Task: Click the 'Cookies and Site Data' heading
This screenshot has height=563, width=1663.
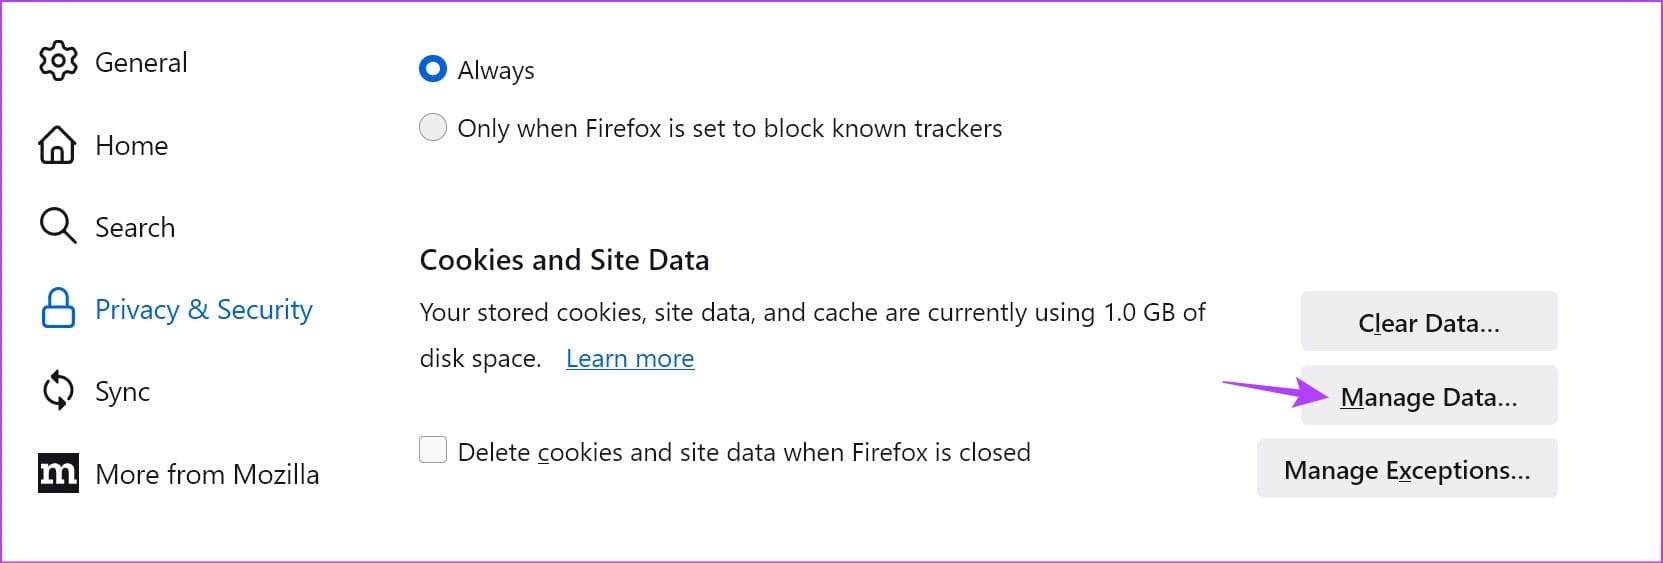Action: point(564,260)
